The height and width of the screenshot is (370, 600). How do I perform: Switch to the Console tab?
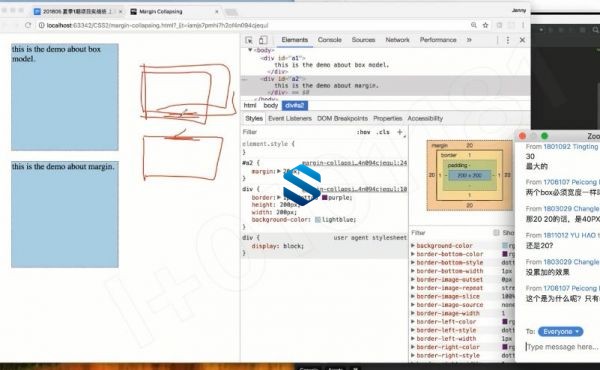pos(329,40)
